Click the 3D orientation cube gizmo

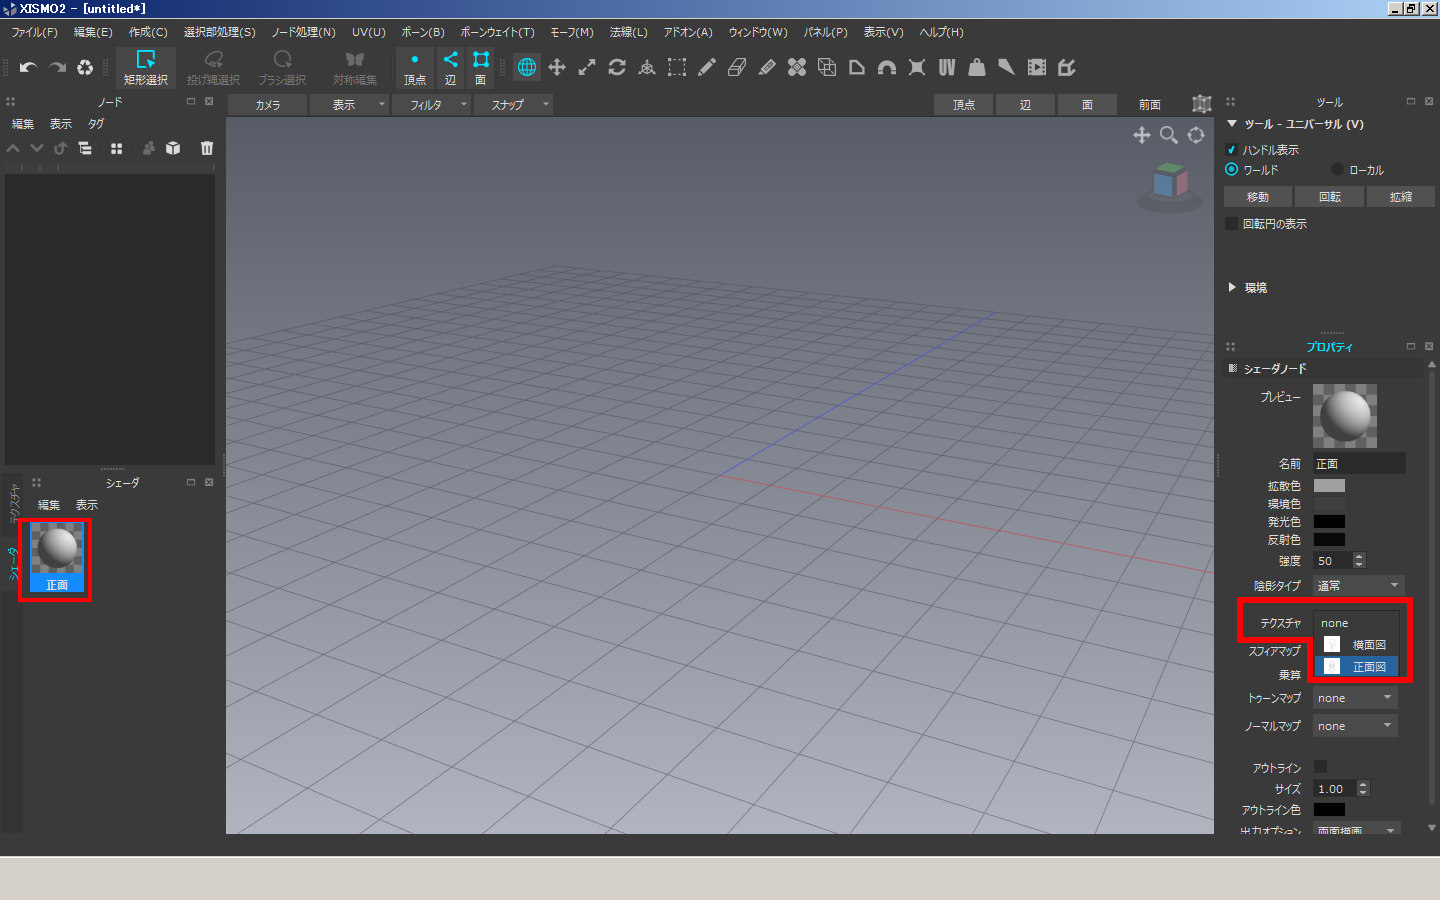(x=1169, y=183)
